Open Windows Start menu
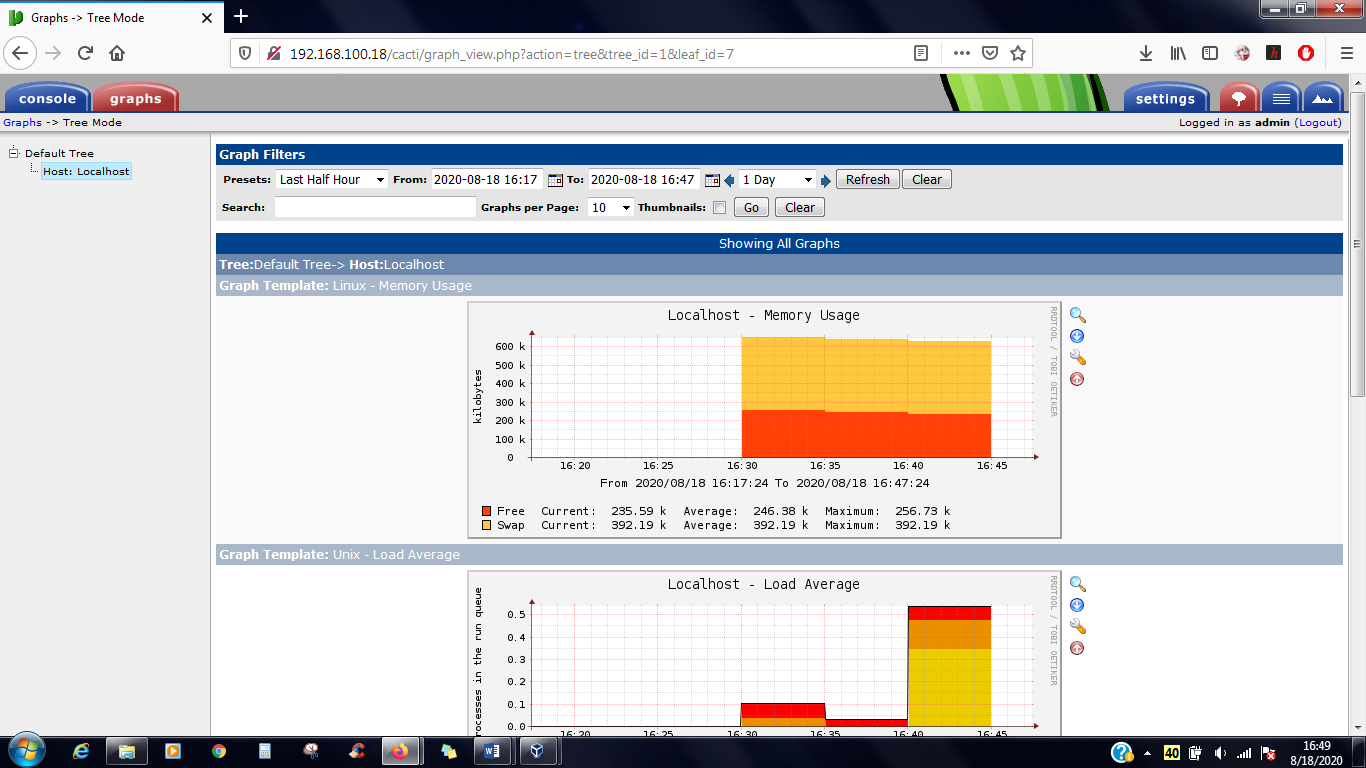The image size is (1366, 768). (x=25, y=751)
